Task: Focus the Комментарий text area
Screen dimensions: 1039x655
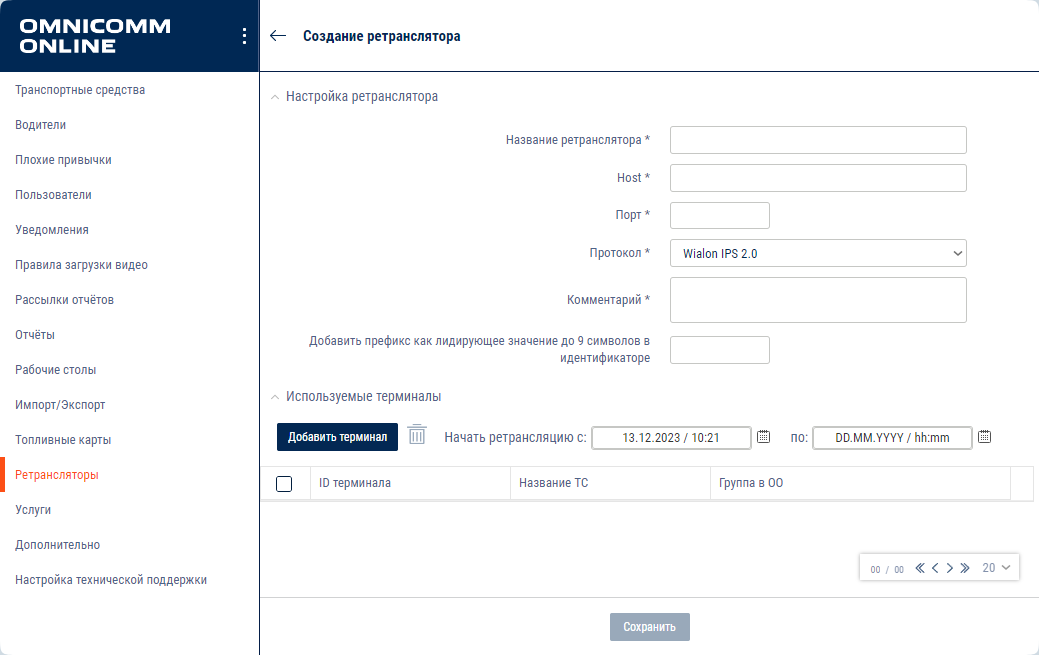Action: coord(818,300)
